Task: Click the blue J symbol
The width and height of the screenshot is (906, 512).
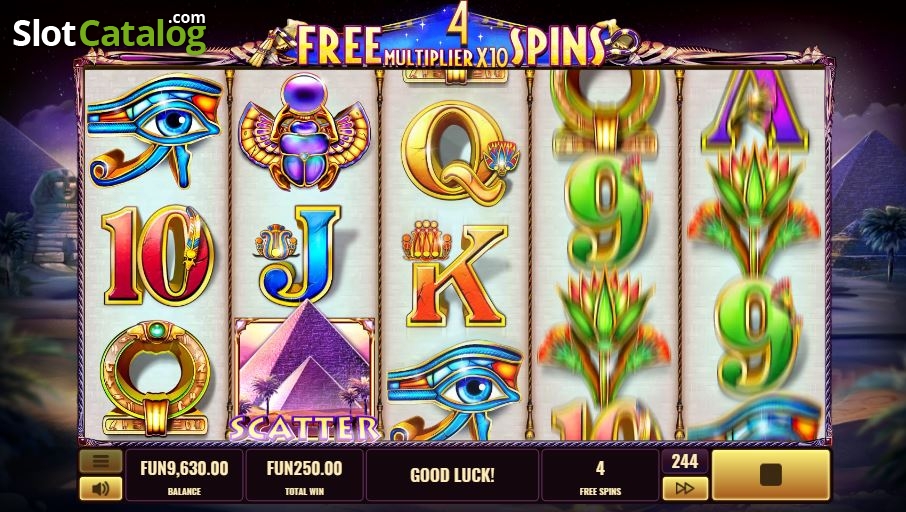Action: [x=298, y=255]
